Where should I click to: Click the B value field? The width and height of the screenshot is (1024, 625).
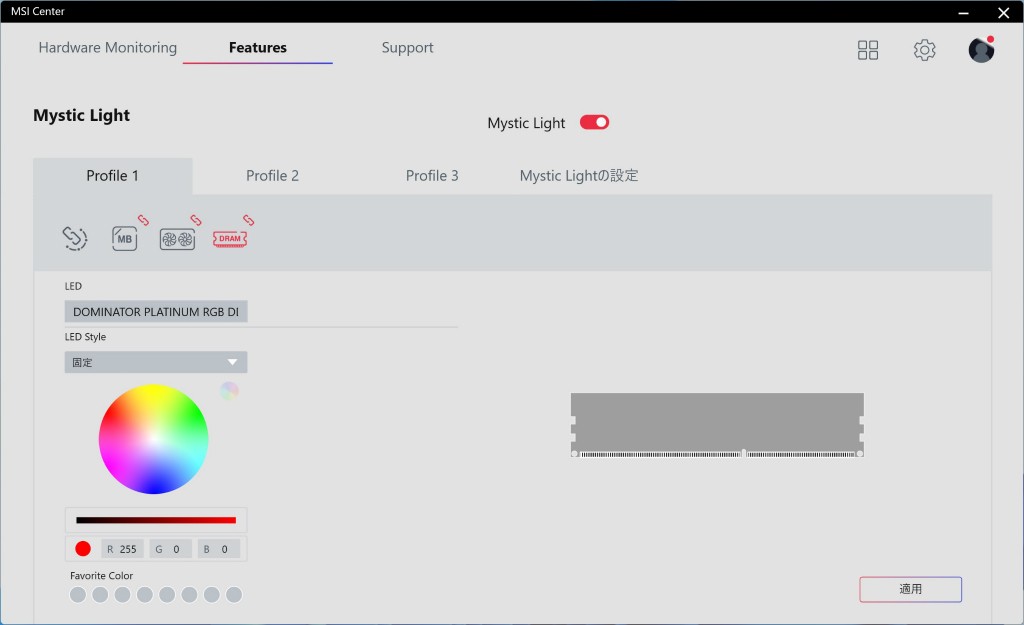click(x=219, y=549)
